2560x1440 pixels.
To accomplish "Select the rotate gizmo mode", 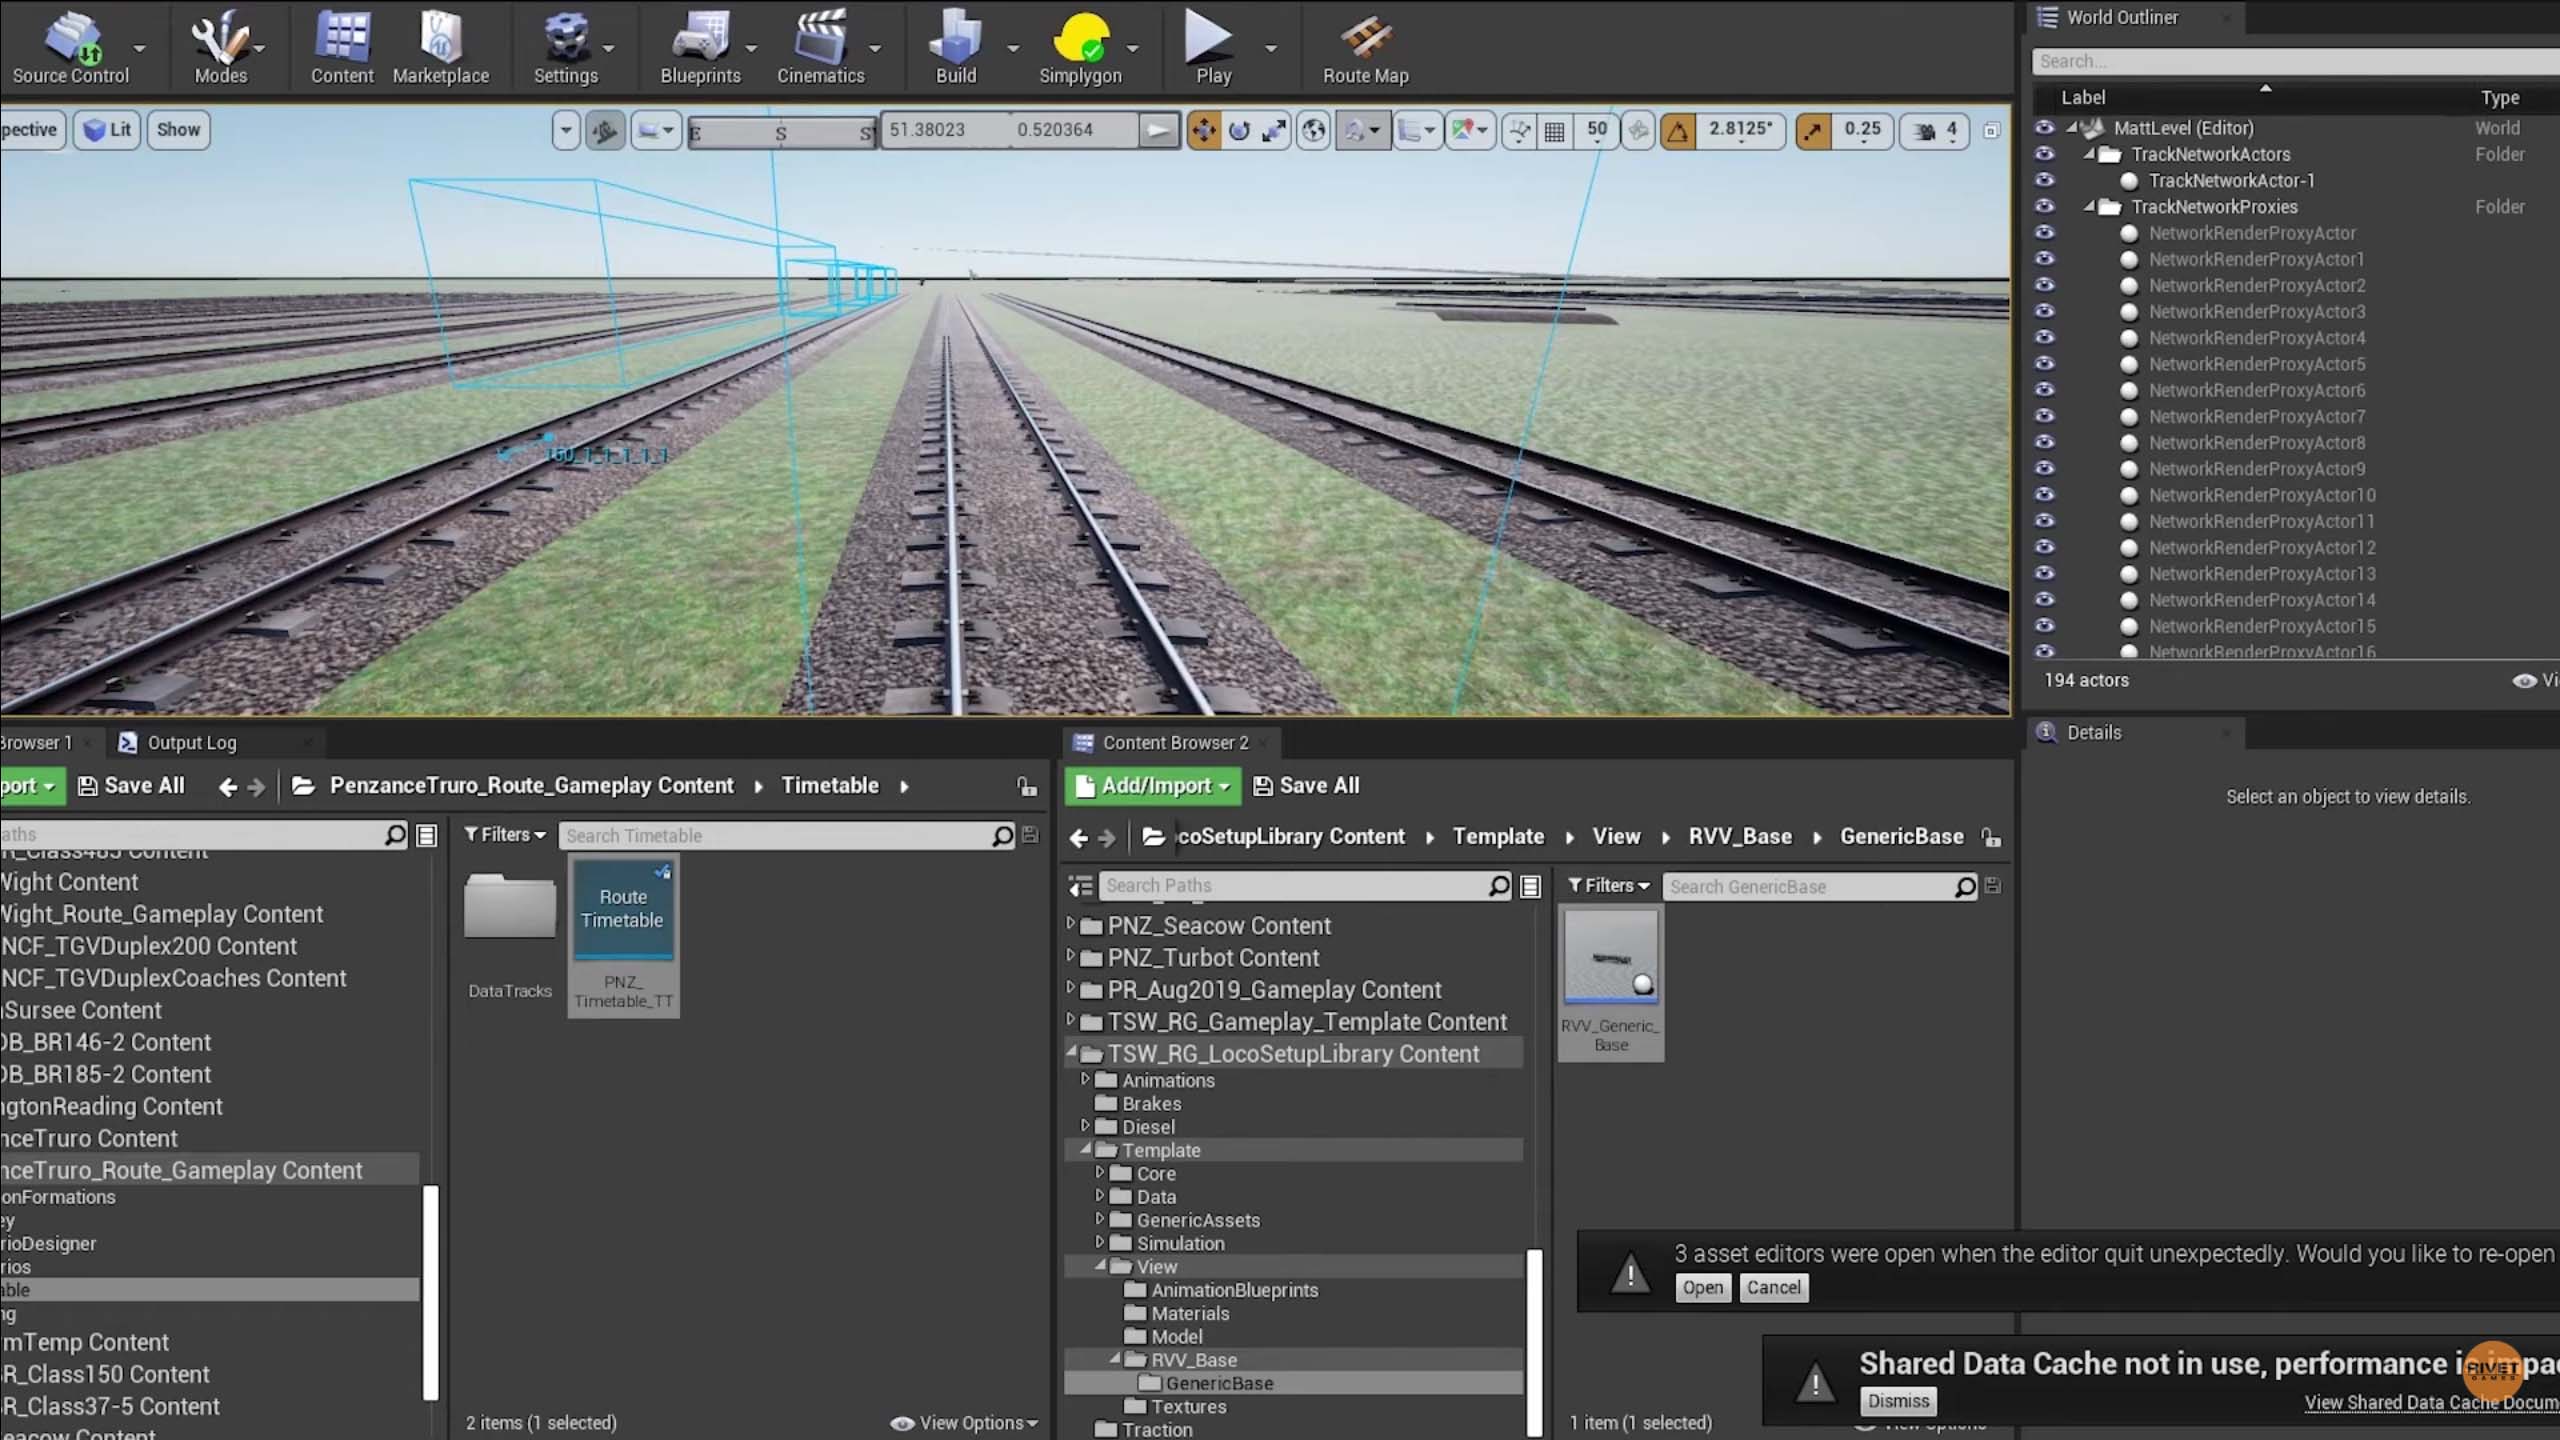I will [x=1239, y=131].
